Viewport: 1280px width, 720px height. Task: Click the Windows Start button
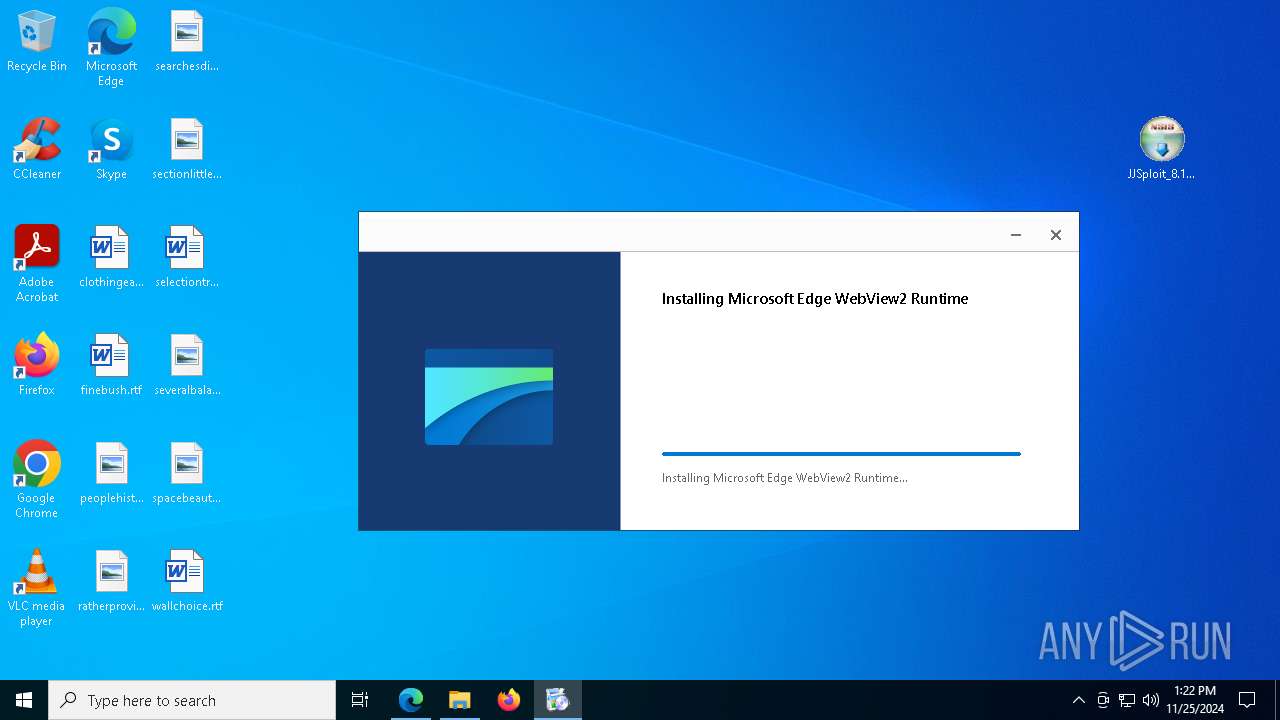(x=24, y=700)
